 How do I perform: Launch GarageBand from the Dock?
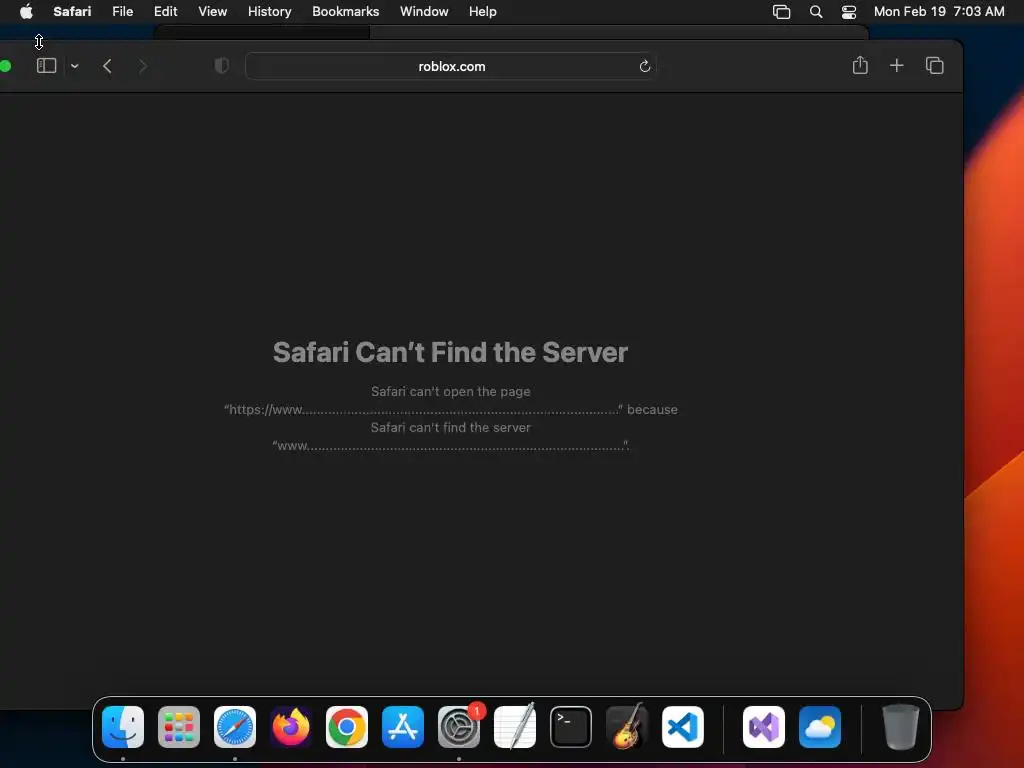[x=627, y=727]
